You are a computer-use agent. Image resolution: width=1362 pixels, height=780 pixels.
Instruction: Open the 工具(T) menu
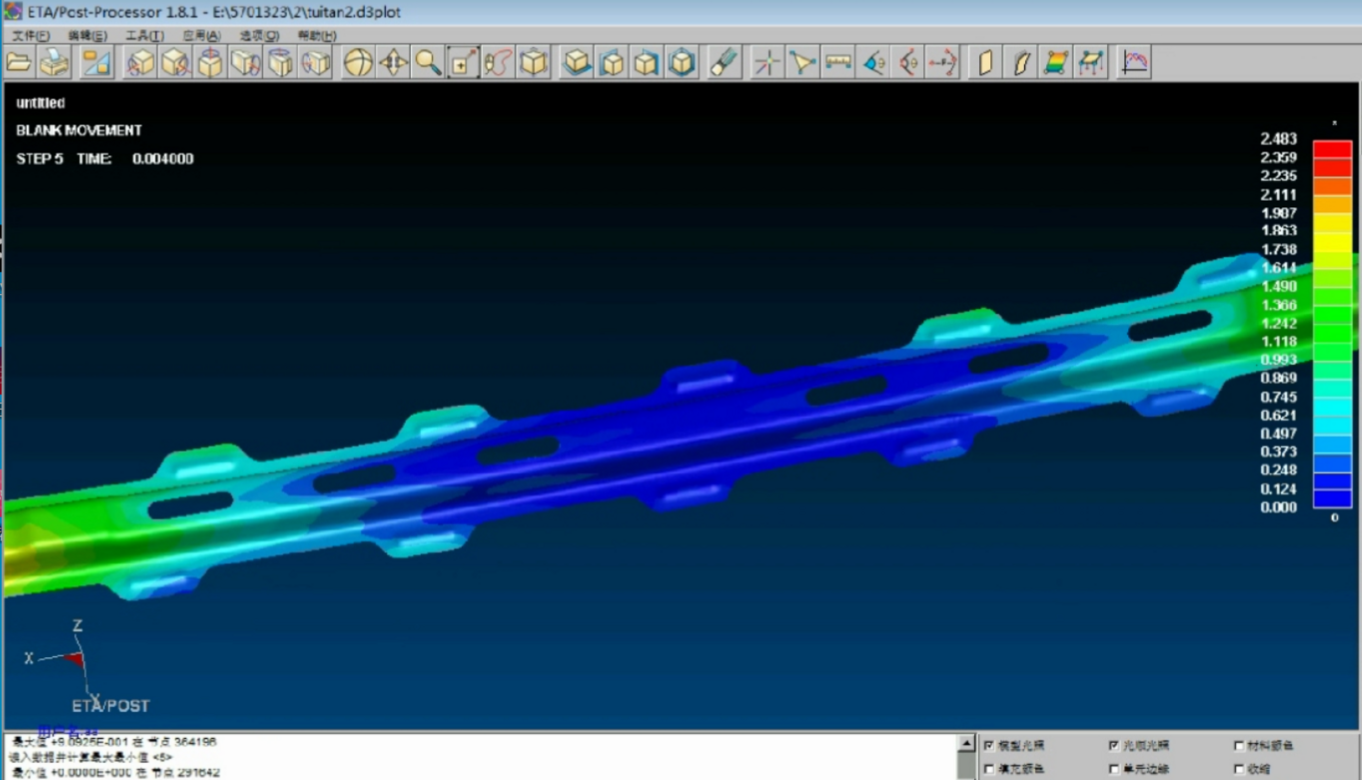(144, 36)
